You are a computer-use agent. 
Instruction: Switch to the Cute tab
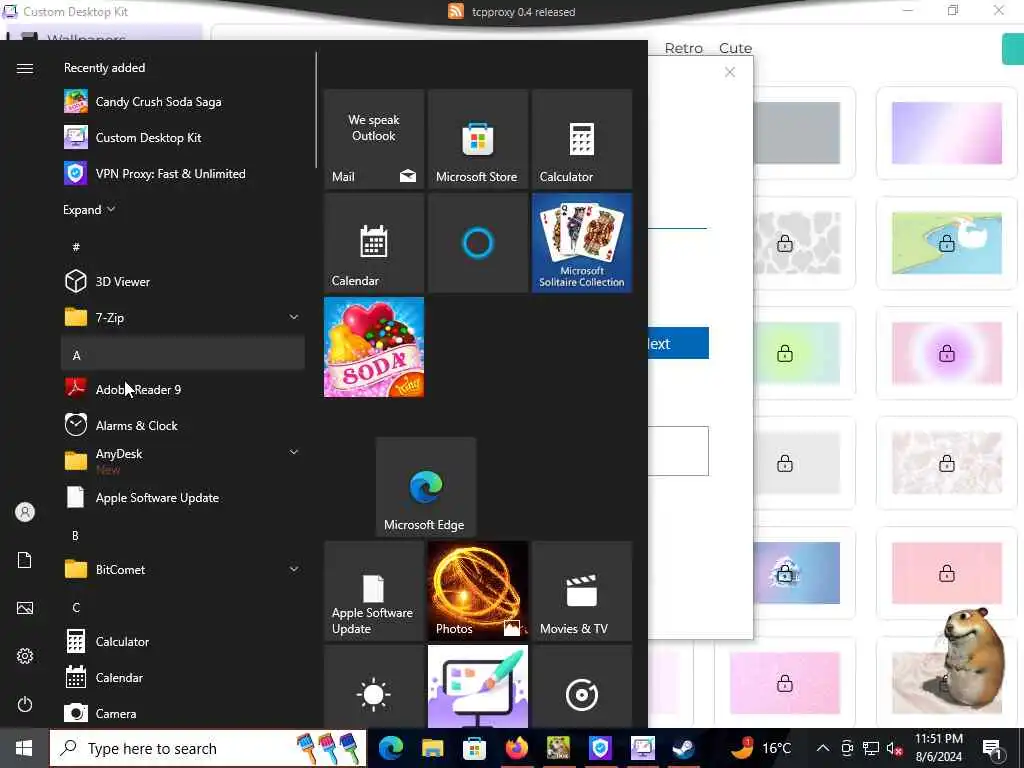pos(735,48)
